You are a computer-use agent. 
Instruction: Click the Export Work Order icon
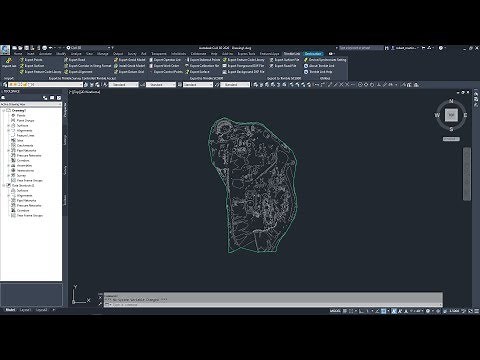click(151, 66)
